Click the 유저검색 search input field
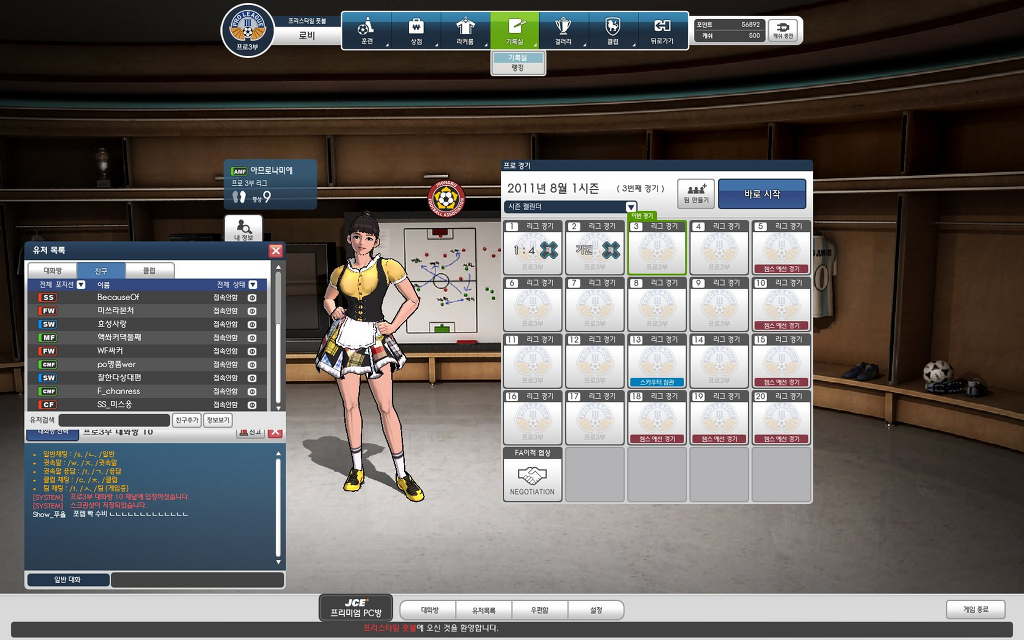 coord(113,420)
